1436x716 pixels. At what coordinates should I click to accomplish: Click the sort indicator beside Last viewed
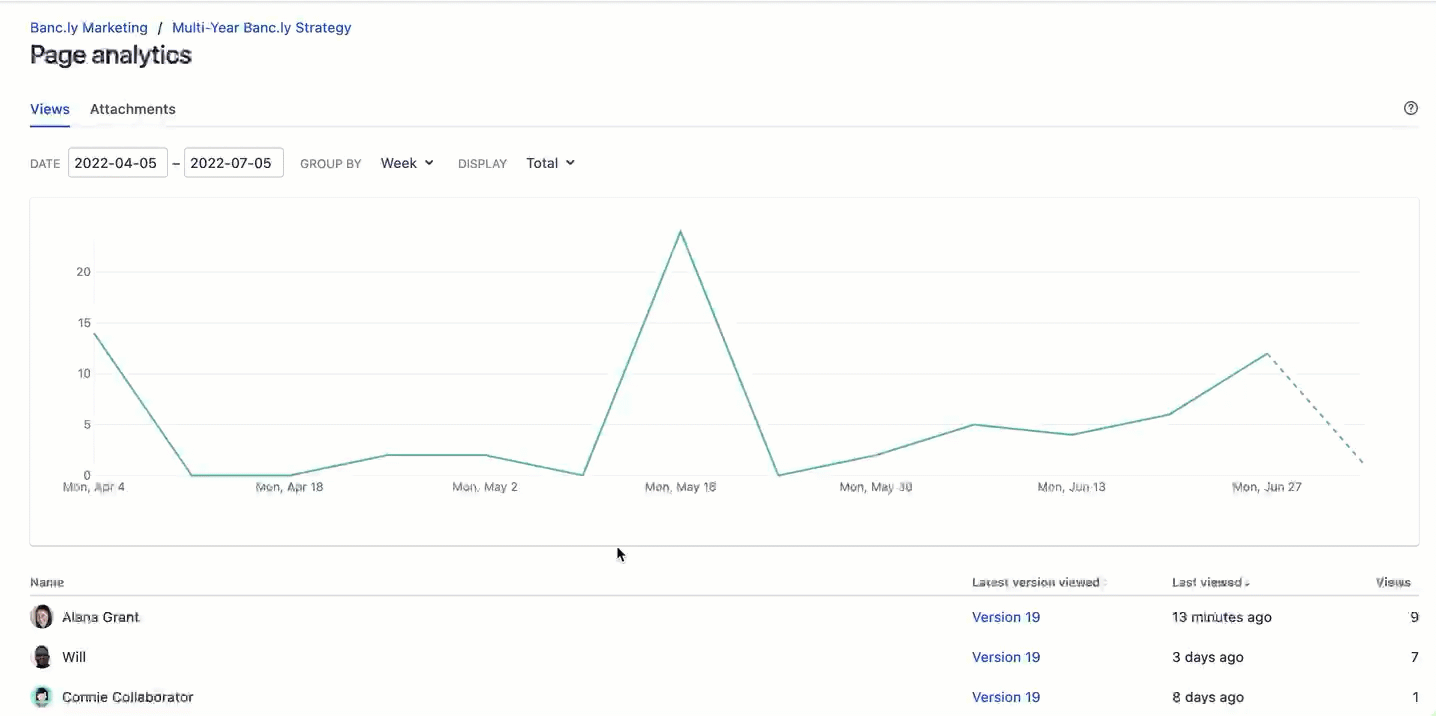[x=1249, y=582]
